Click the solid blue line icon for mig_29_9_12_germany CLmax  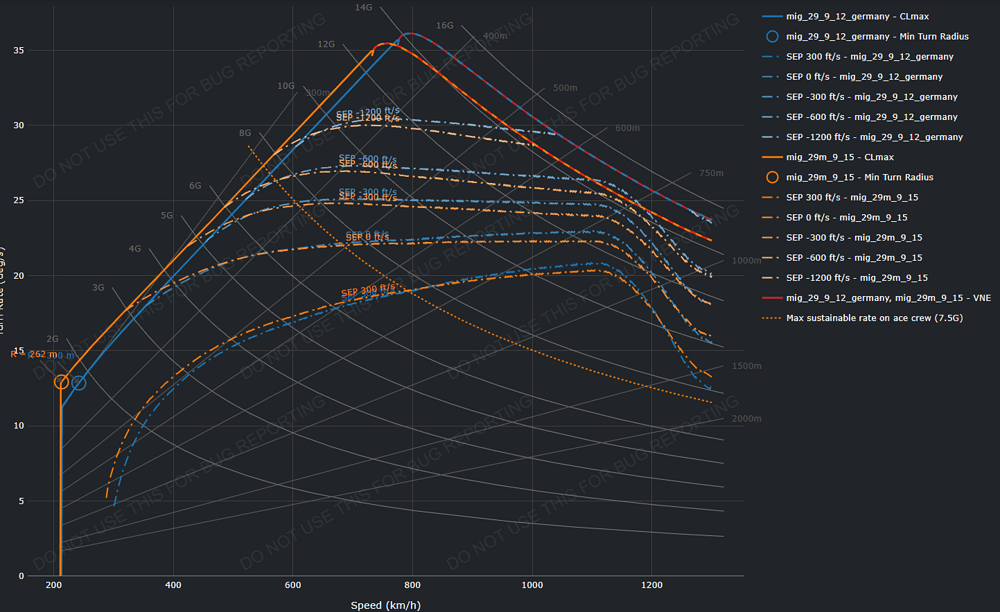pyautogui.click(x=772, y=16)
